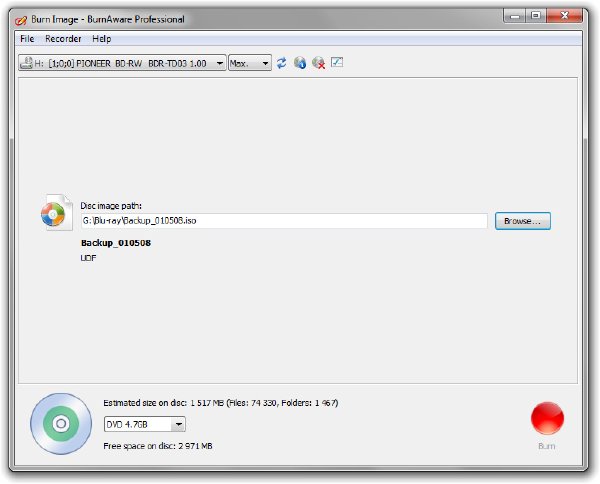
Task: Maximize the BurnAware window
Action: 536,16
